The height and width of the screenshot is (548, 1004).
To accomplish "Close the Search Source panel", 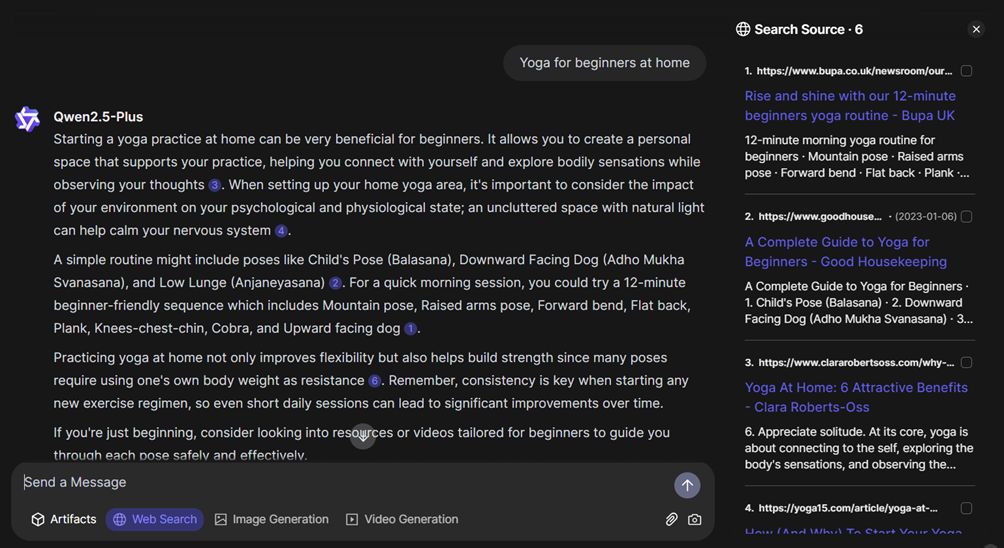I will point(976,29).
